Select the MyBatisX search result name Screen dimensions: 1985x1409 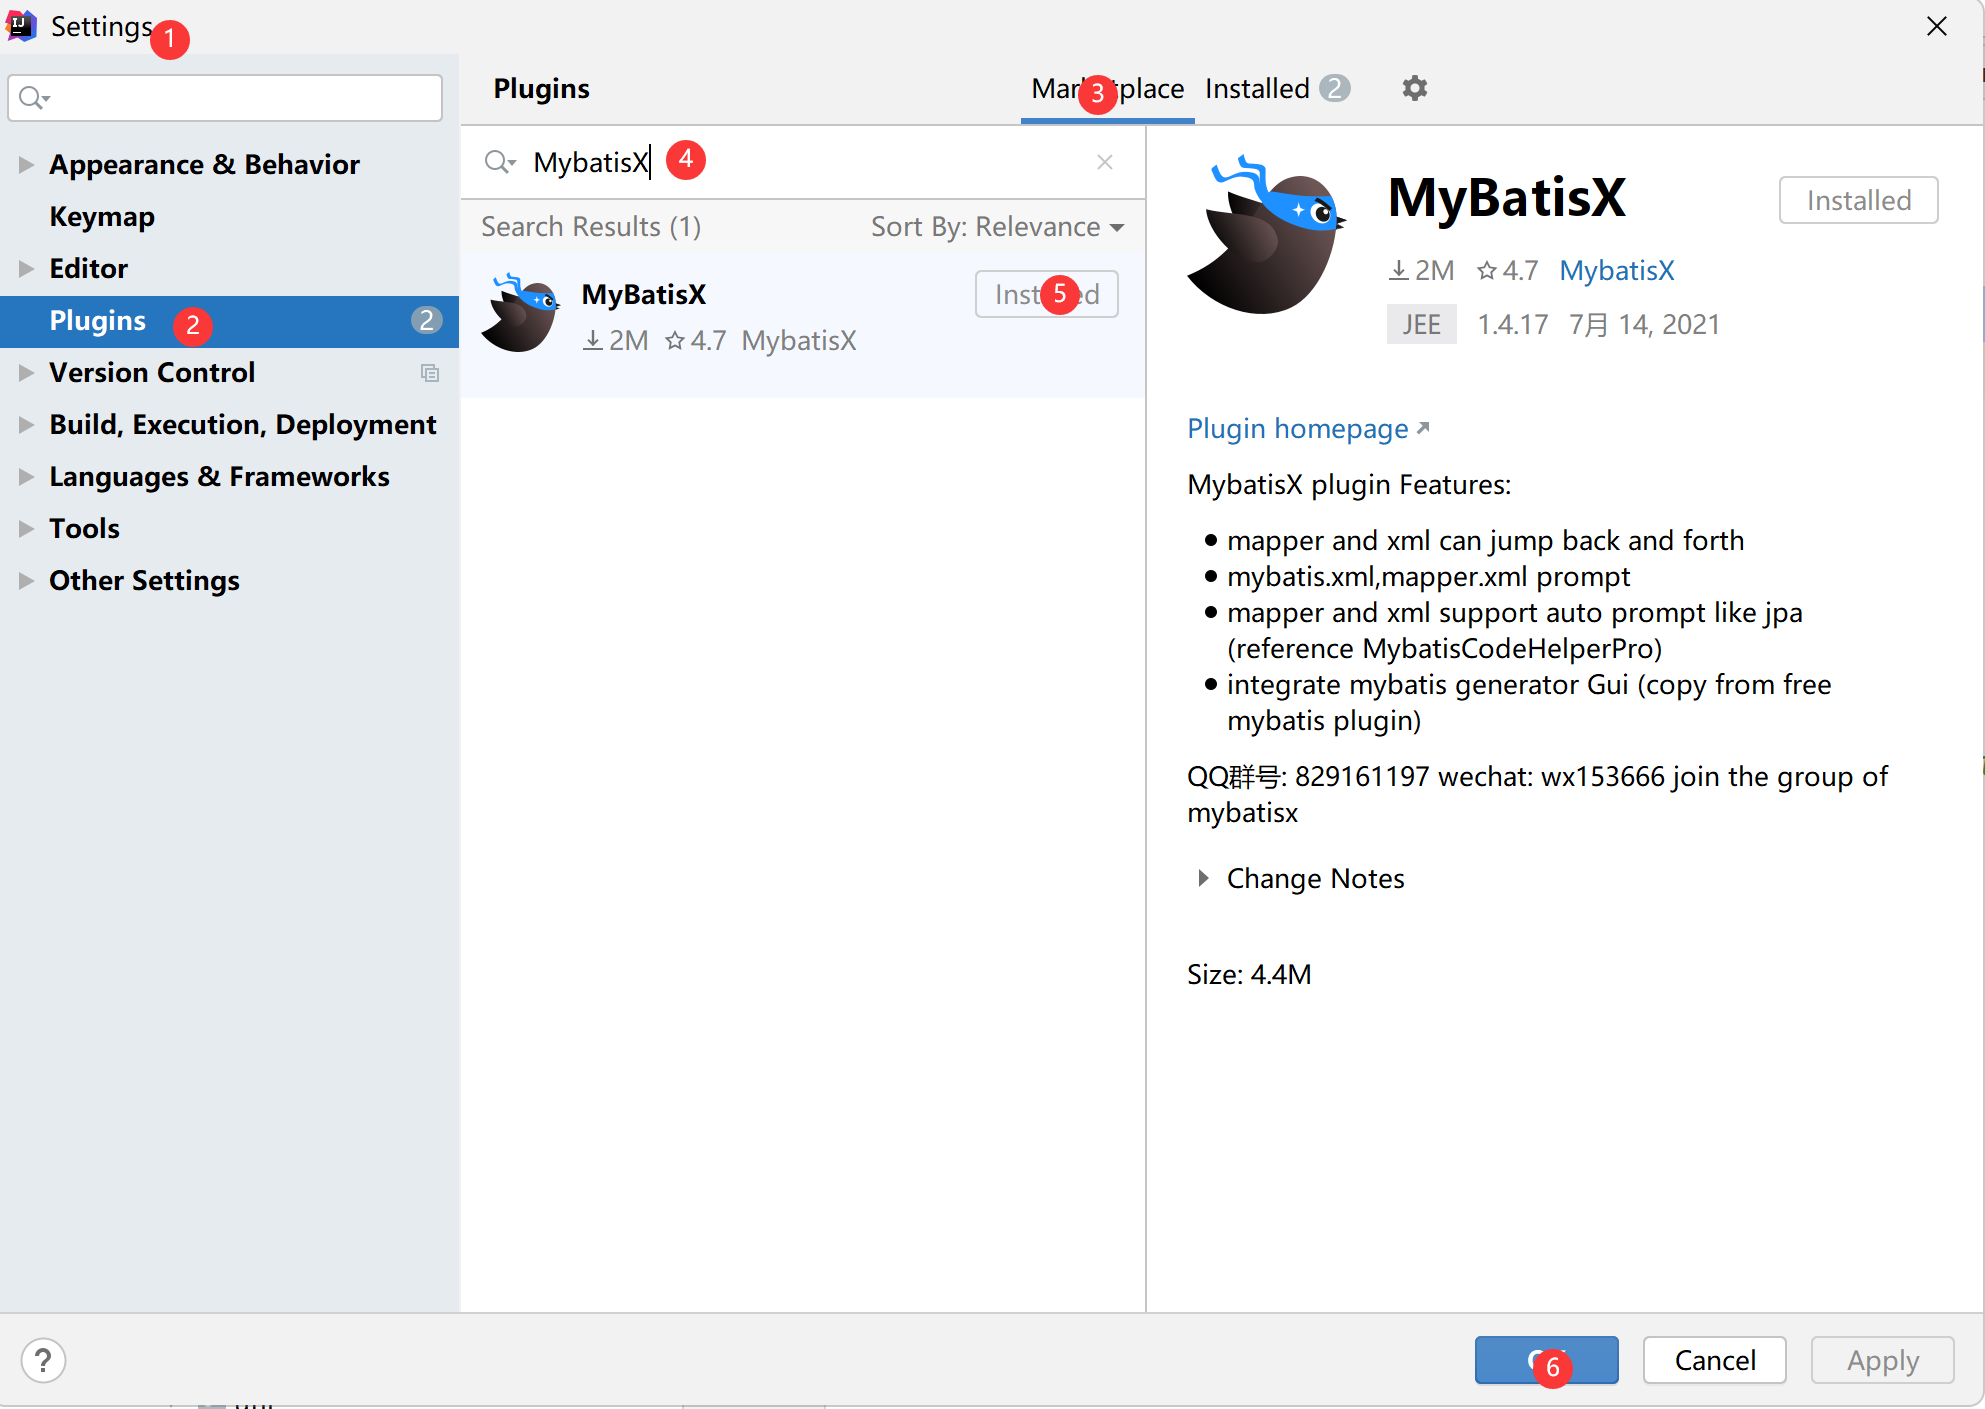(x=643, y=294)
